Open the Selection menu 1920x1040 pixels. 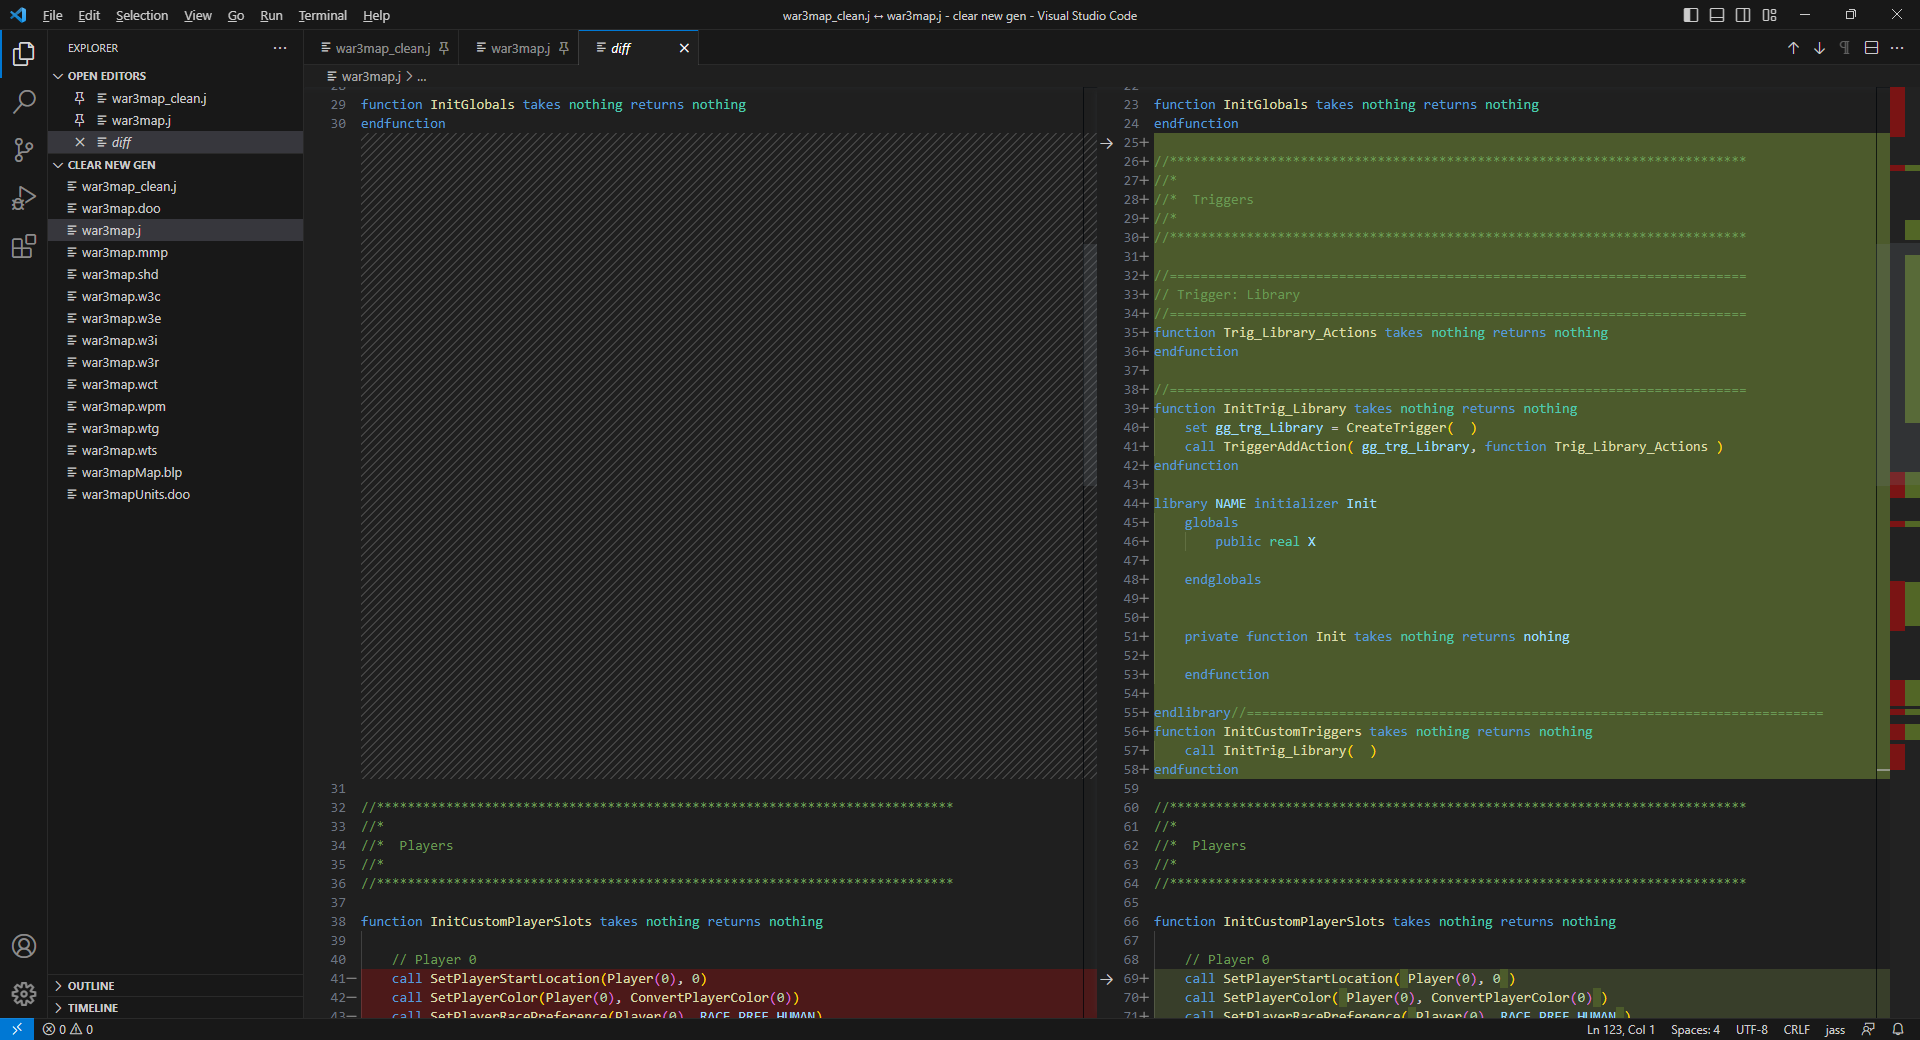(142, 15)
